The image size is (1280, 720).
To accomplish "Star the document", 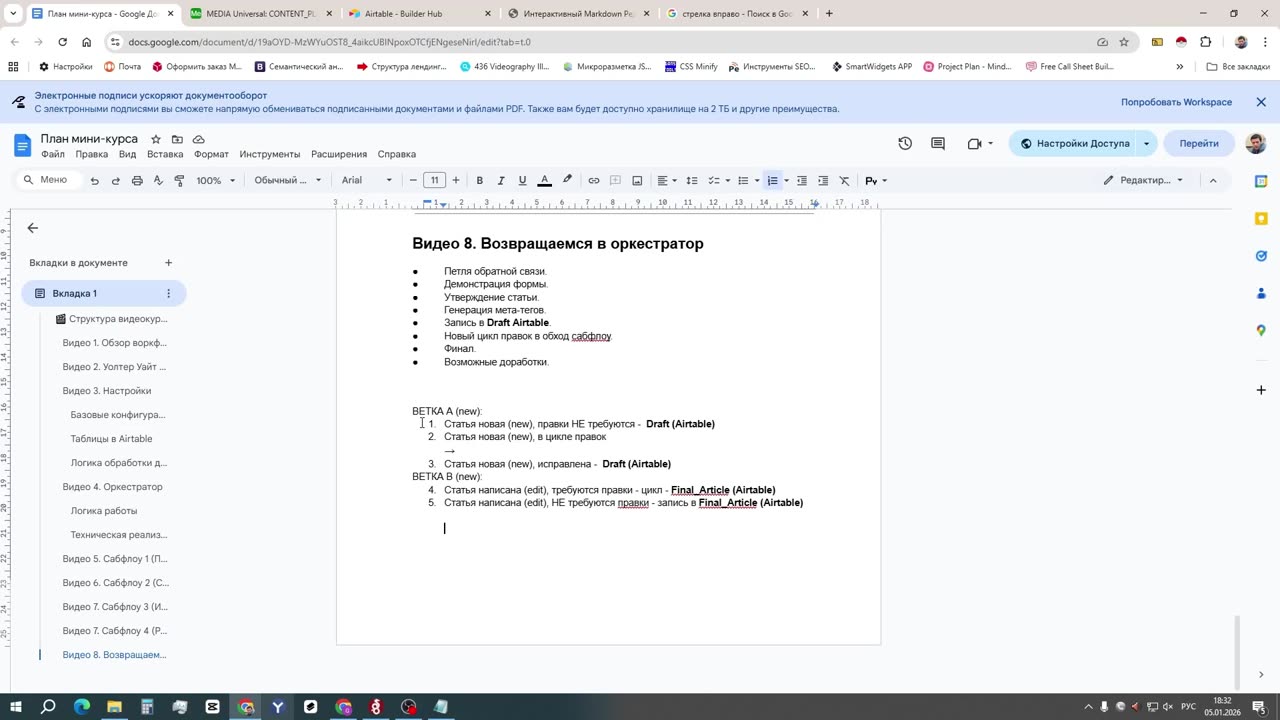I will 156,139.
